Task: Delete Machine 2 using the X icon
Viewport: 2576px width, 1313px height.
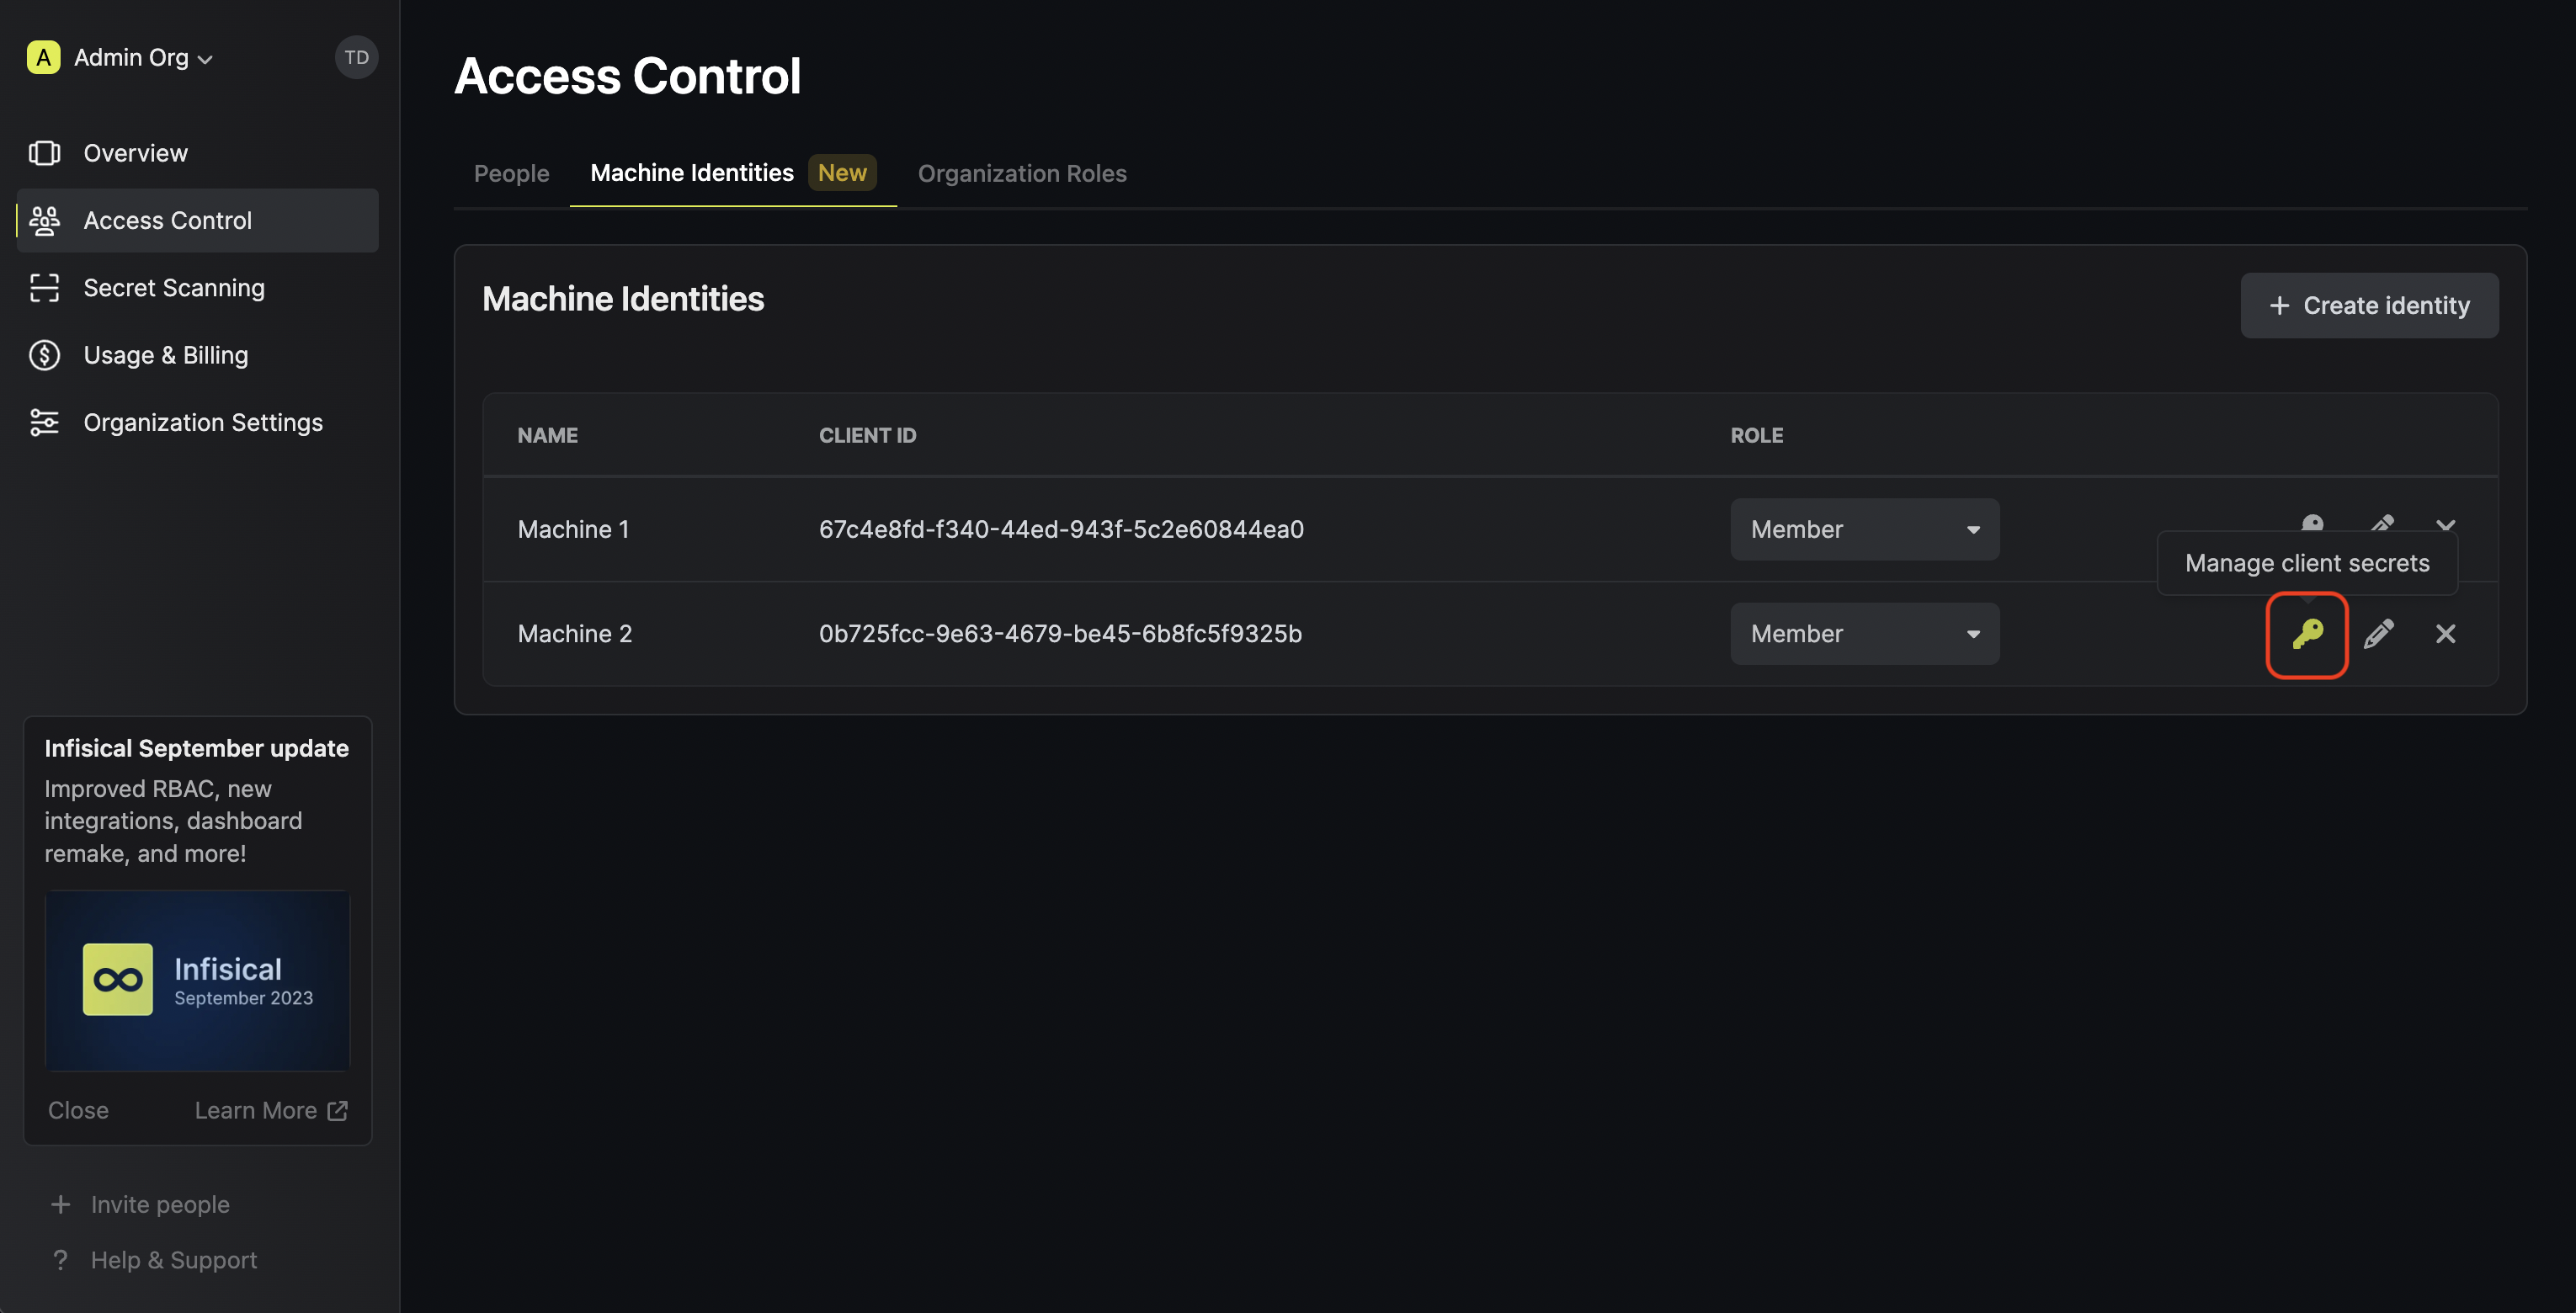Action: (x=2445, y=634)
